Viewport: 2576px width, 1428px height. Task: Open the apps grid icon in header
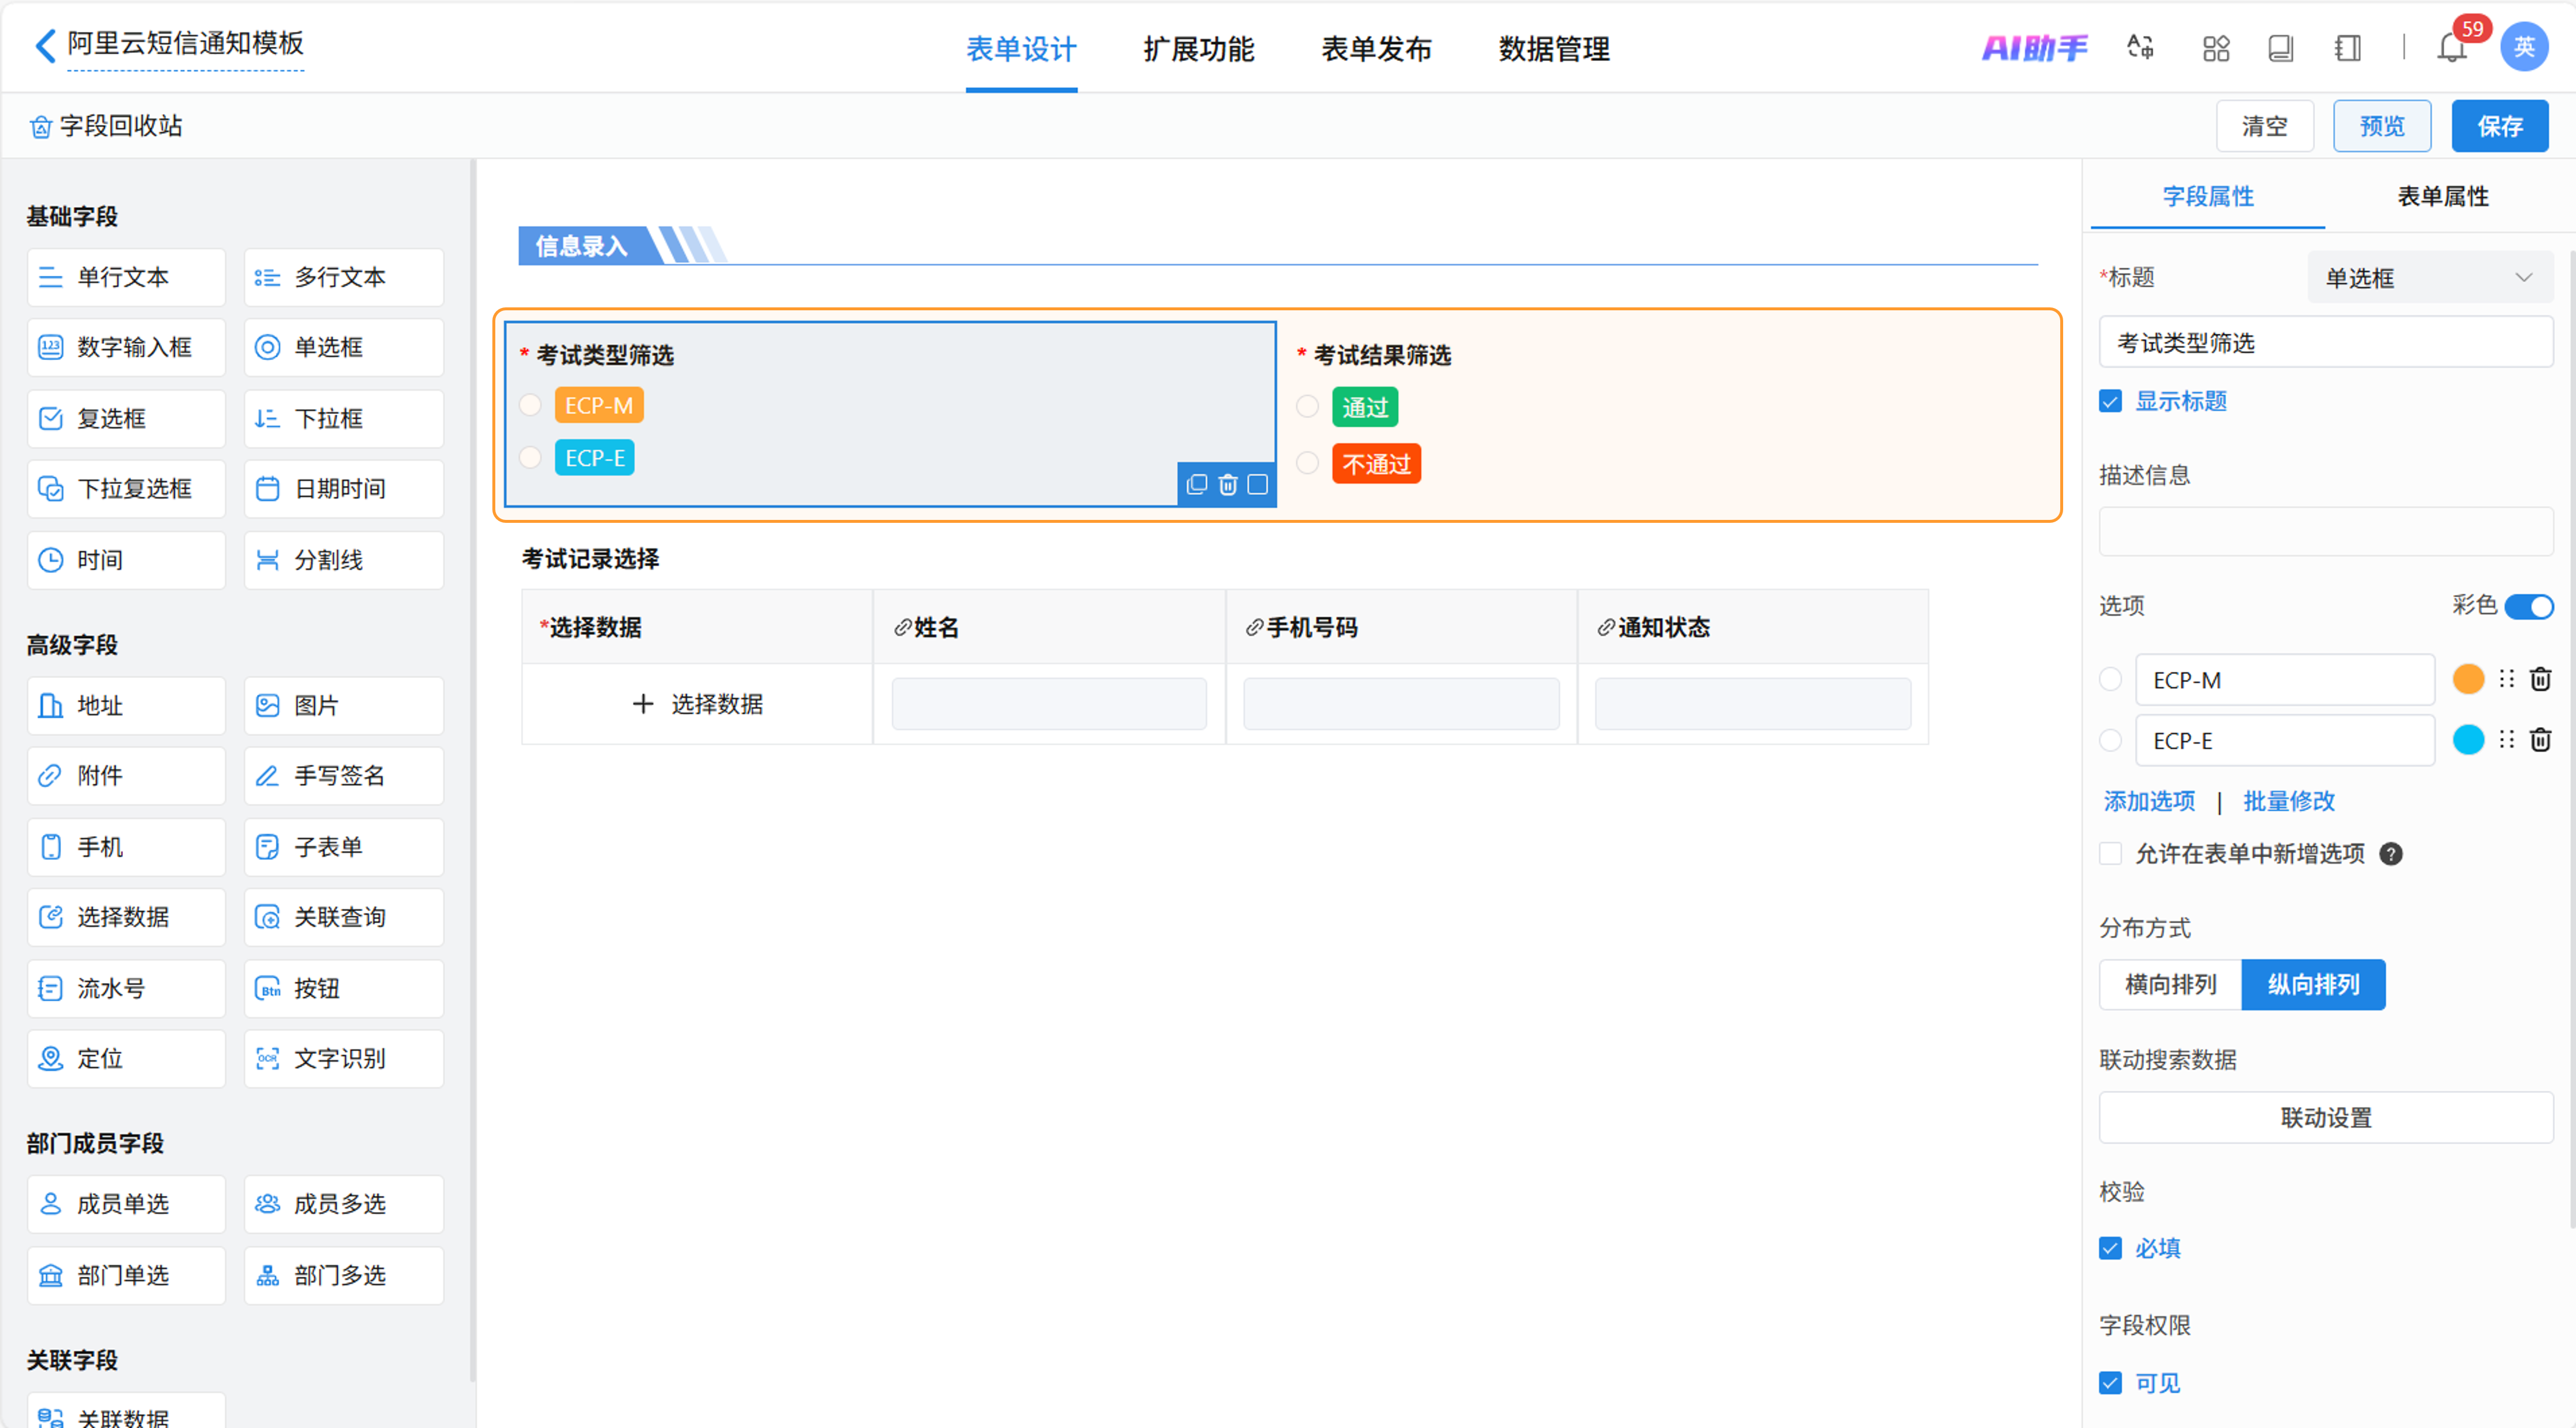(x=2216, y=48)
